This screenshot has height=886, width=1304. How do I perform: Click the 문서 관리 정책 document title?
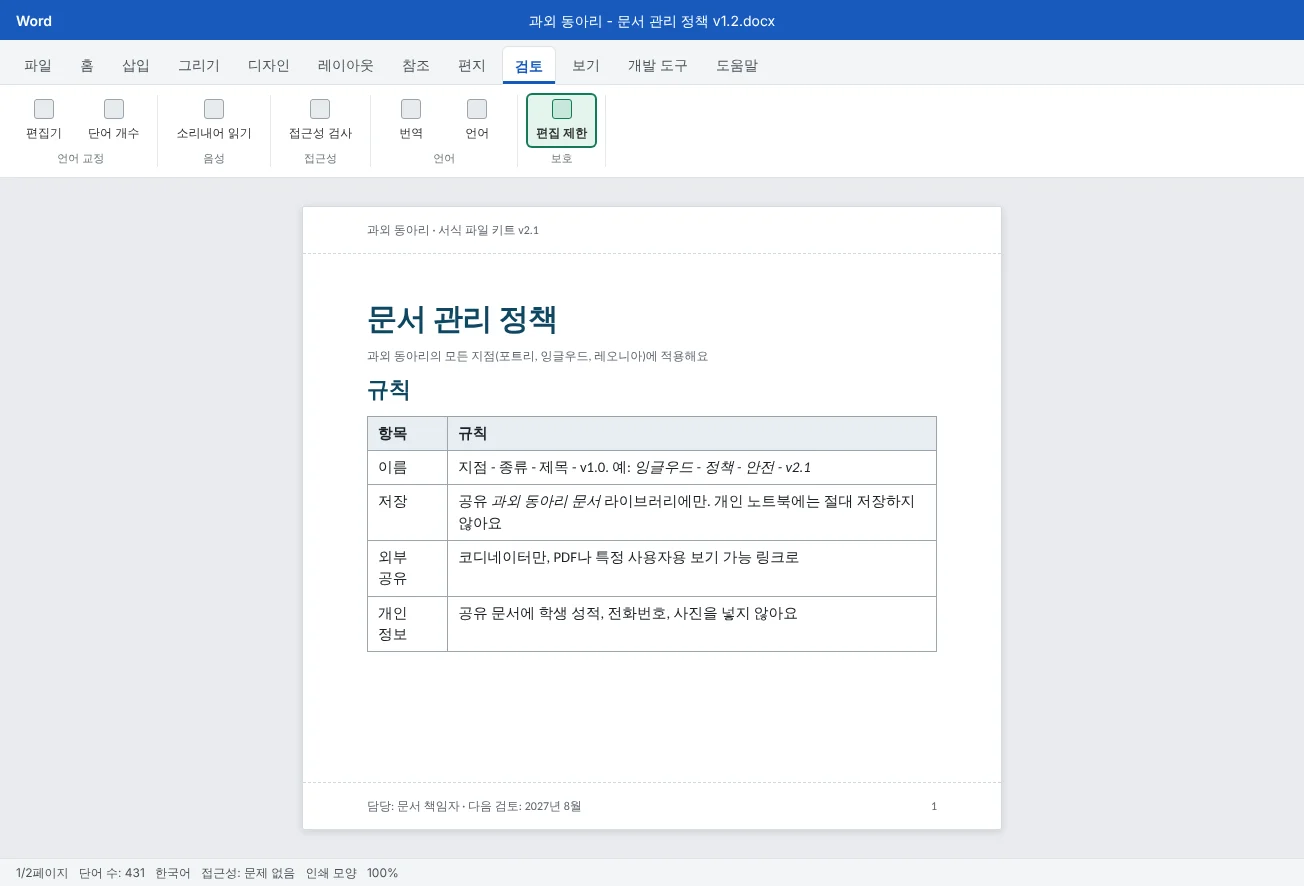pos(462,320)
